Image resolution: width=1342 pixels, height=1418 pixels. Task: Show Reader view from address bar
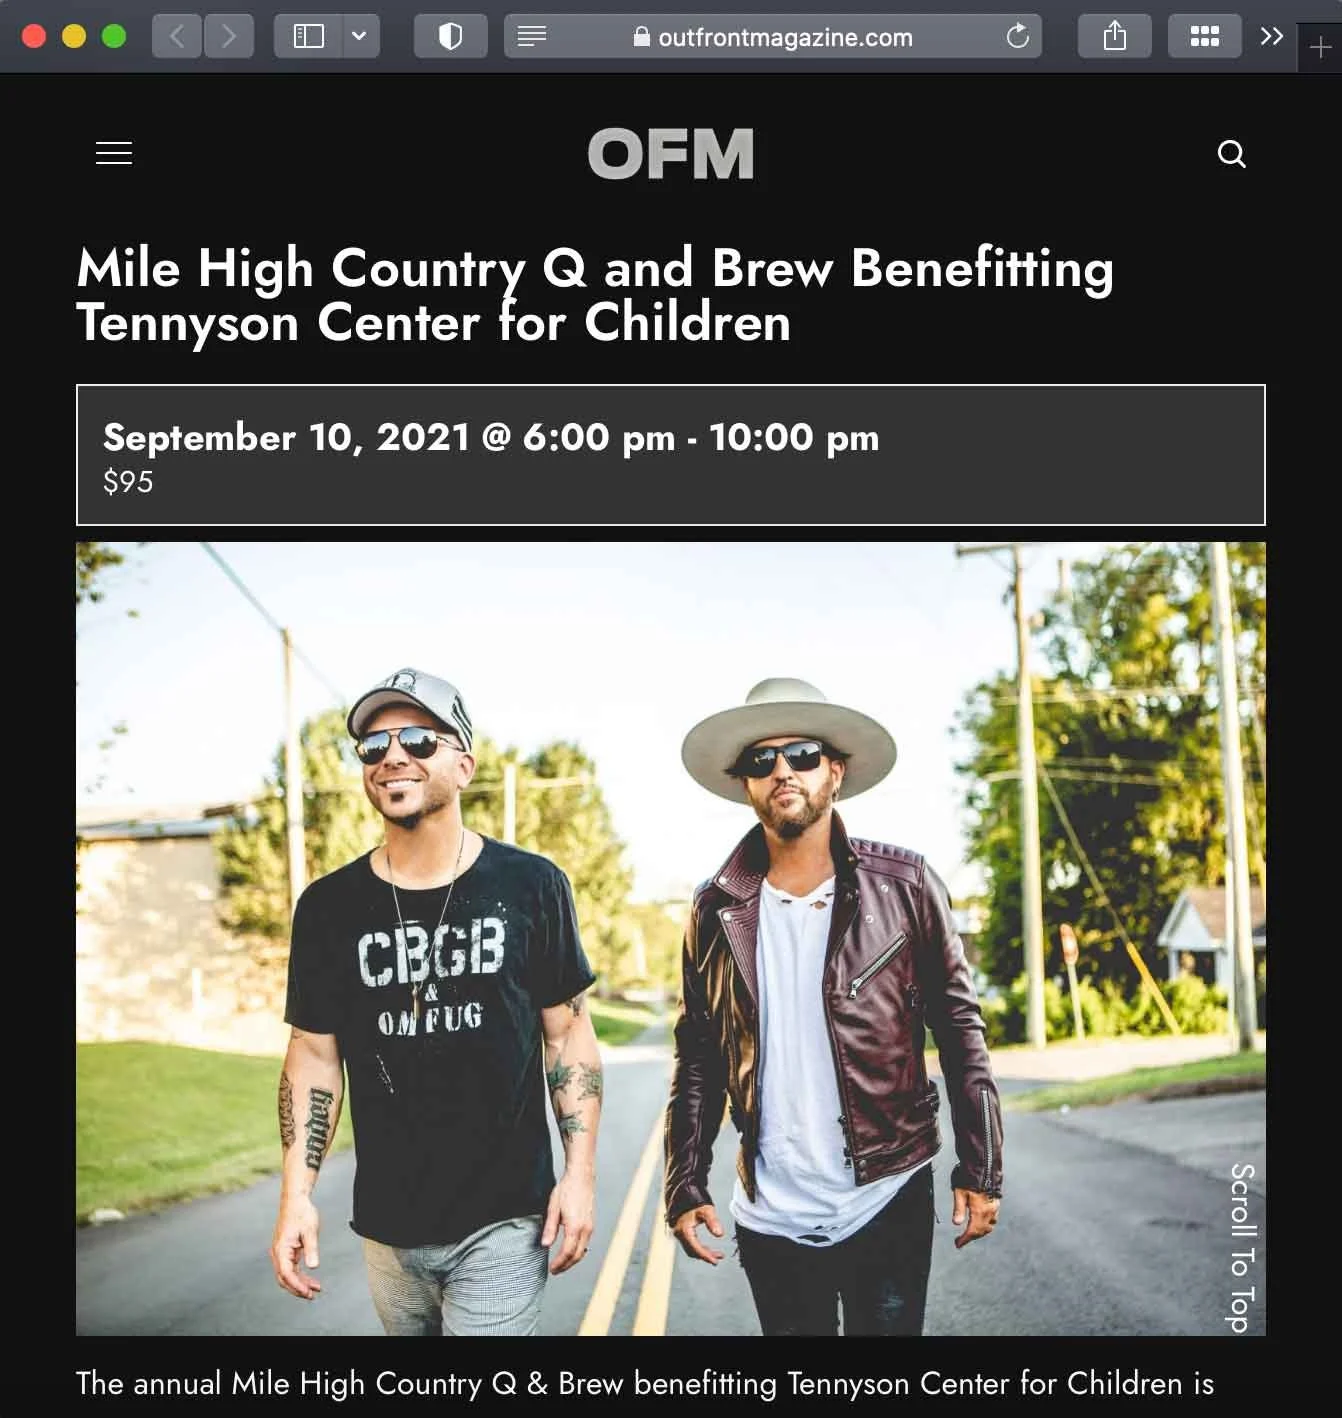[x=532, y=37]
